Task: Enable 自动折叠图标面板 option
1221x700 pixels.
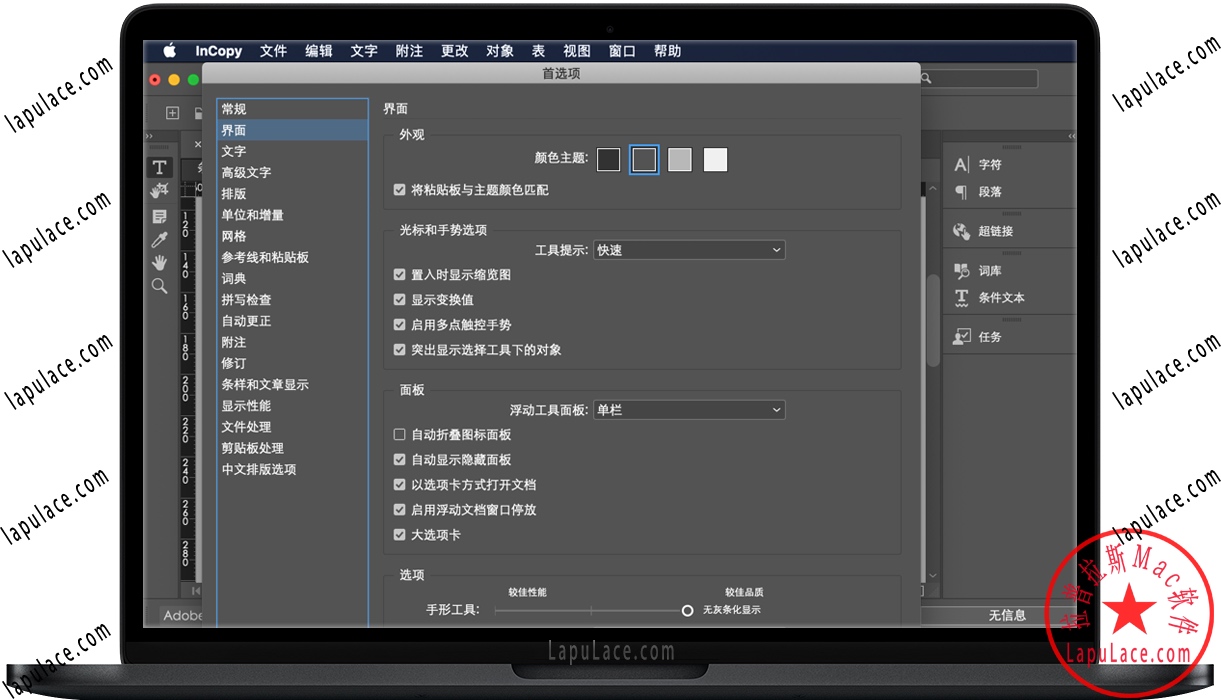Action: tap(399, 434)
